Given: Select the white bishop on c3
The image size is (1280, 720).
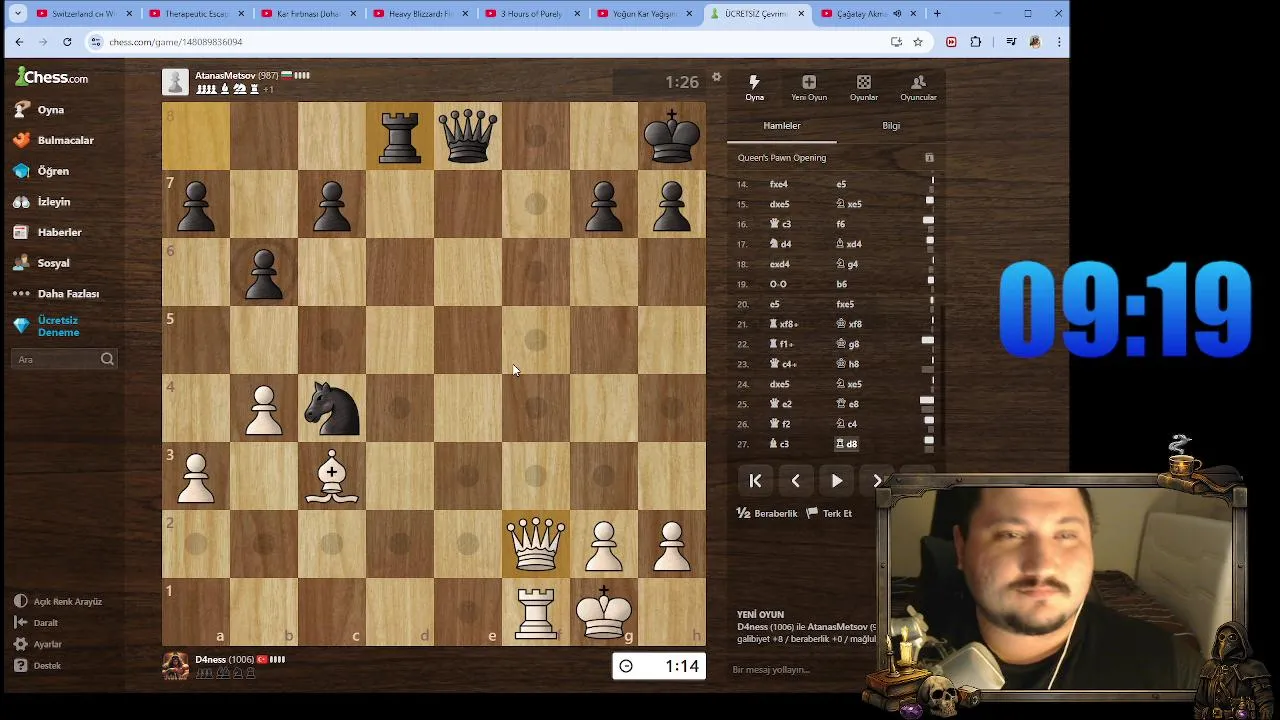Looking at the screenshot, I should pyautogui.click(x=332, y=476).
